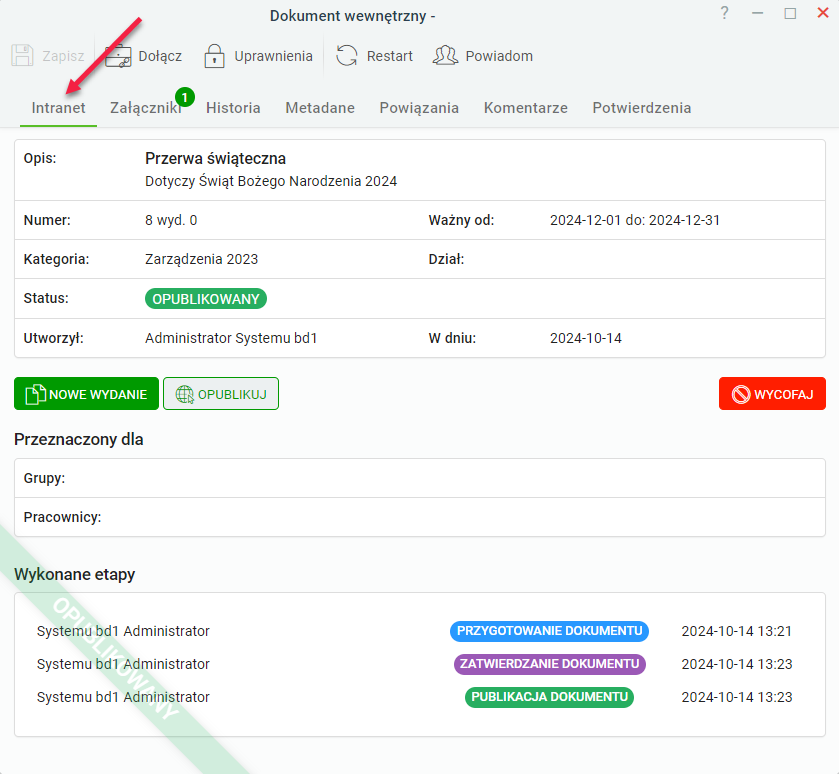Click the Dołącz toolbar label
Screen dimensions: 839x774
(160, 56)
